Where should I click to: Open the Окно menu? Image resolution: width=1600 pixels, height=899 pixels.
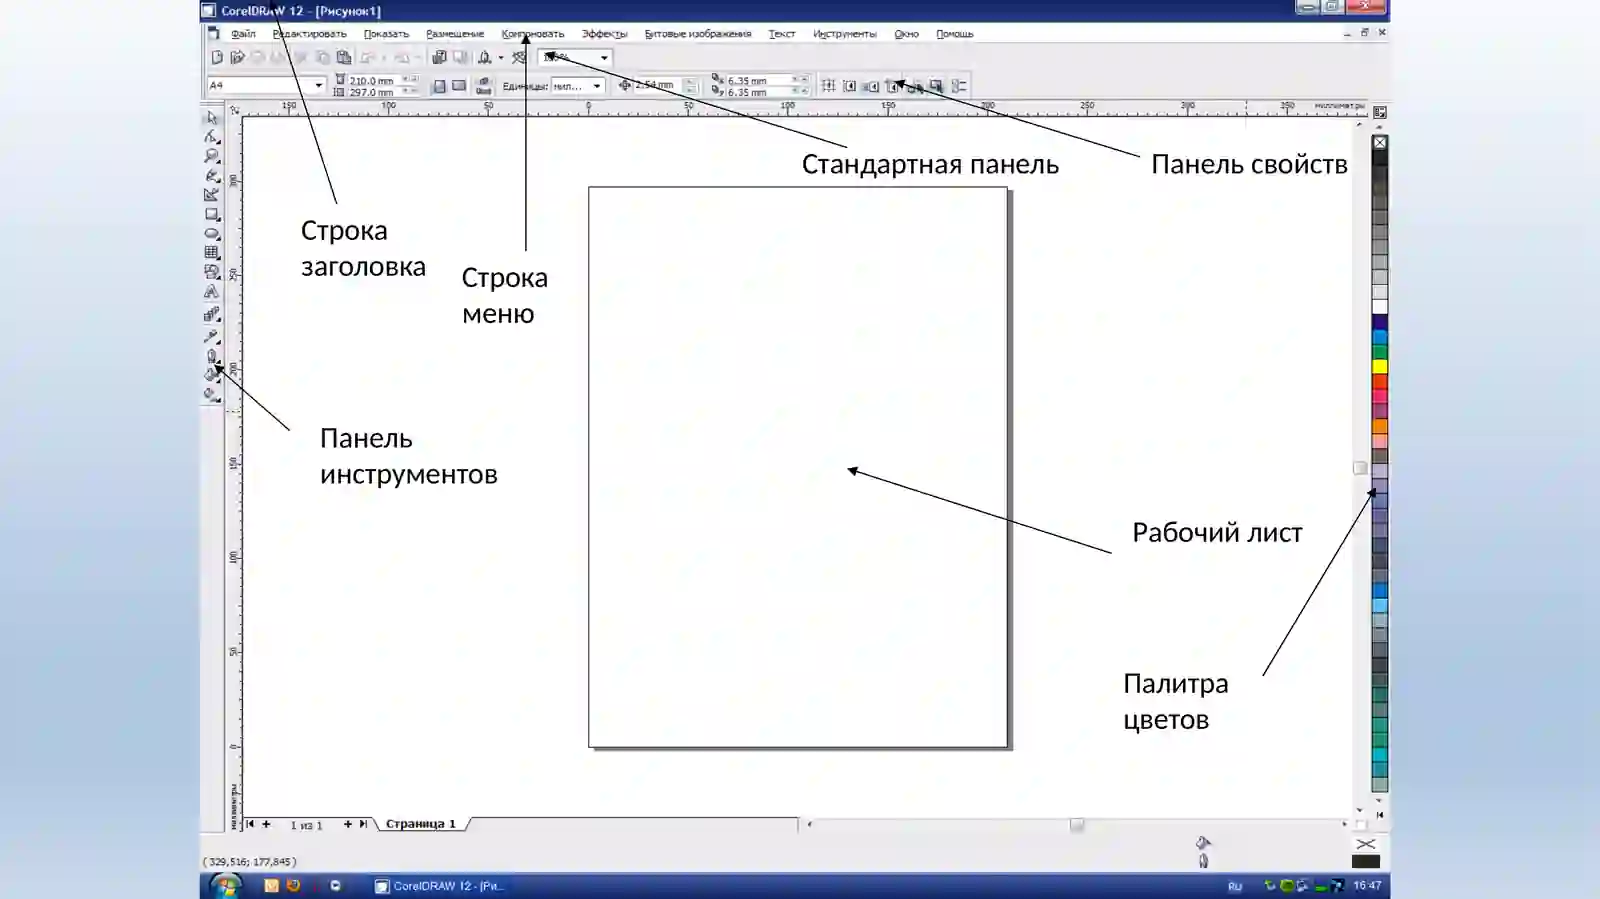click(907, 34)
